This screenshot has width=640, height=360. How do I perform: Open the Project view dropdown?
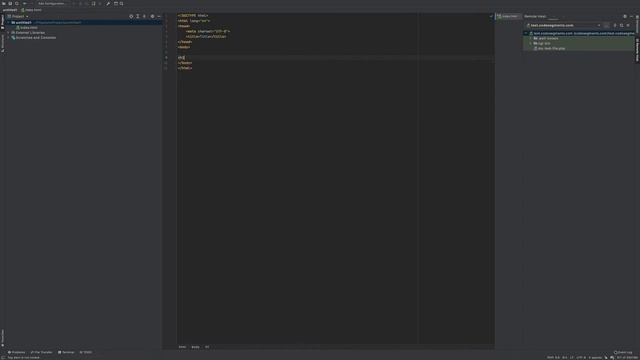coord(18,16)
